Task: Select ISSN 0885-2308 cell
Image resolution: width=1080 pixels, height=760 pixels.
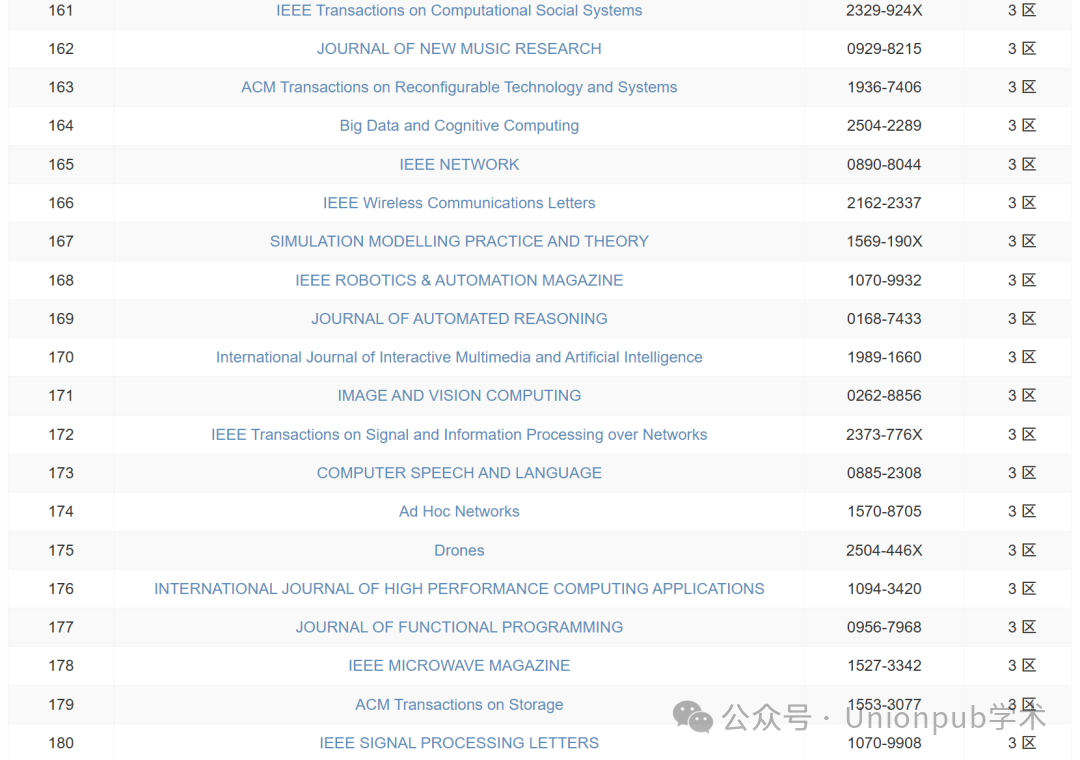Action: (884, 473)
